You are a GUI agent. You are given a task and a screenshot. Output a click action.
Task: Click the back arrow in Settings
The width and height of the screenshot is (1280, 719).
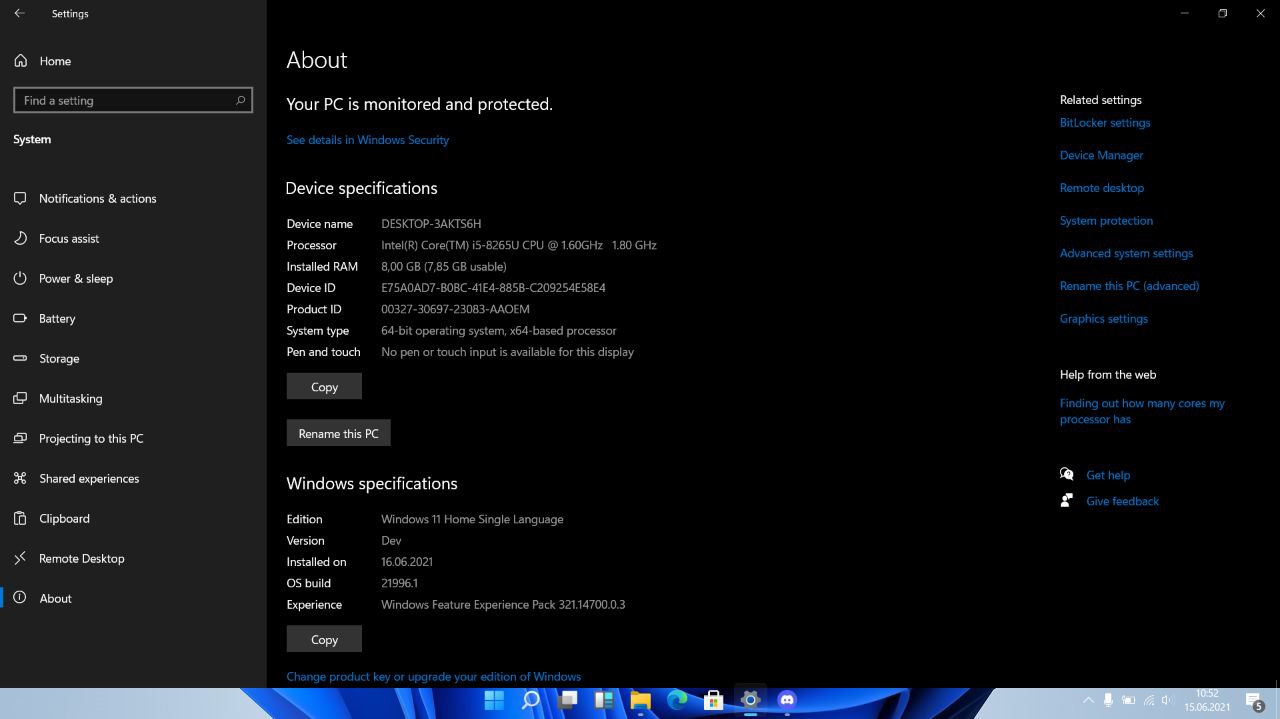coord(20,13)
